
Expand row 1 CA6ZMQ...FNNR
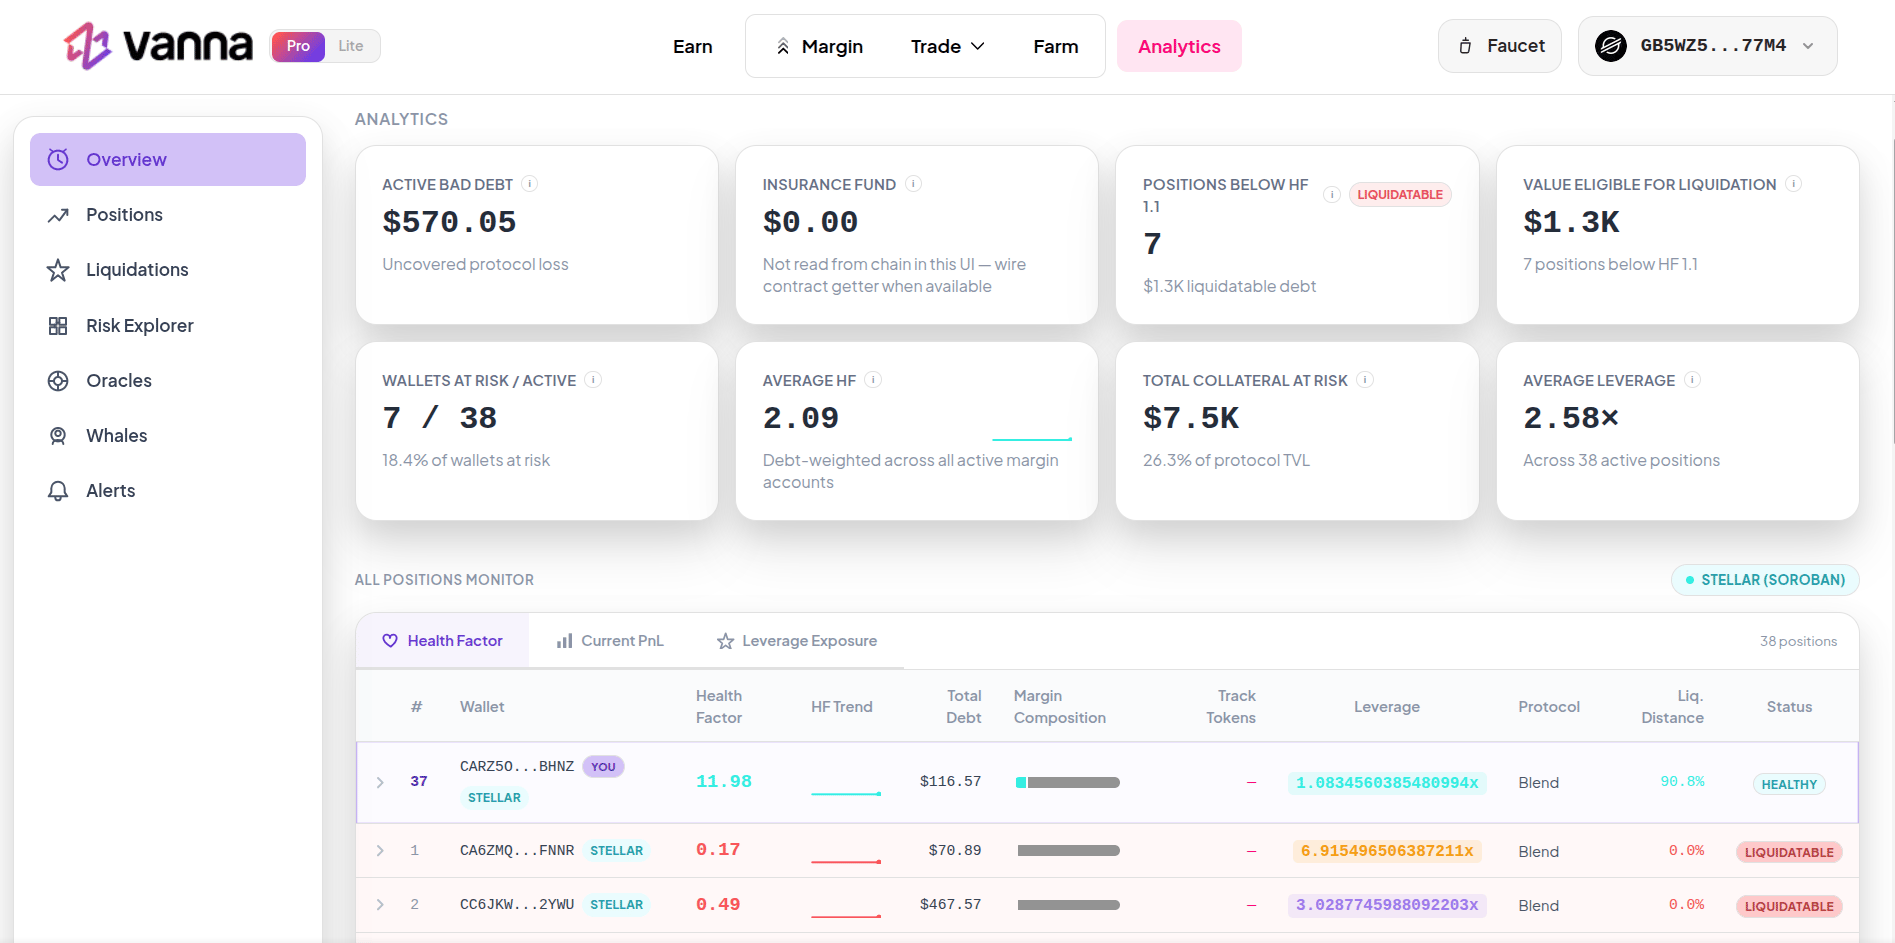(380, 851)
